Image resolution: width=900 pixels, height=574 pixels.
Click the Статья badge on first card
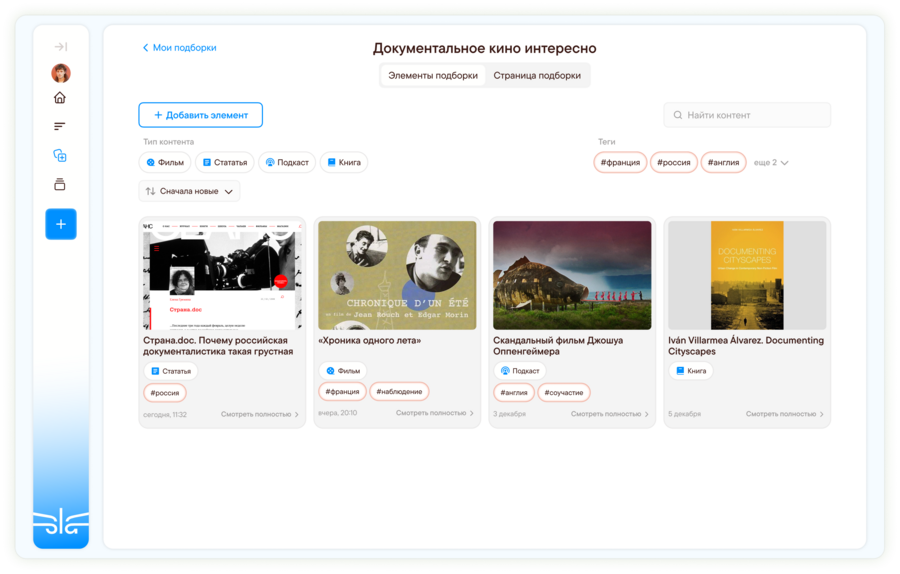pos(170,371)
